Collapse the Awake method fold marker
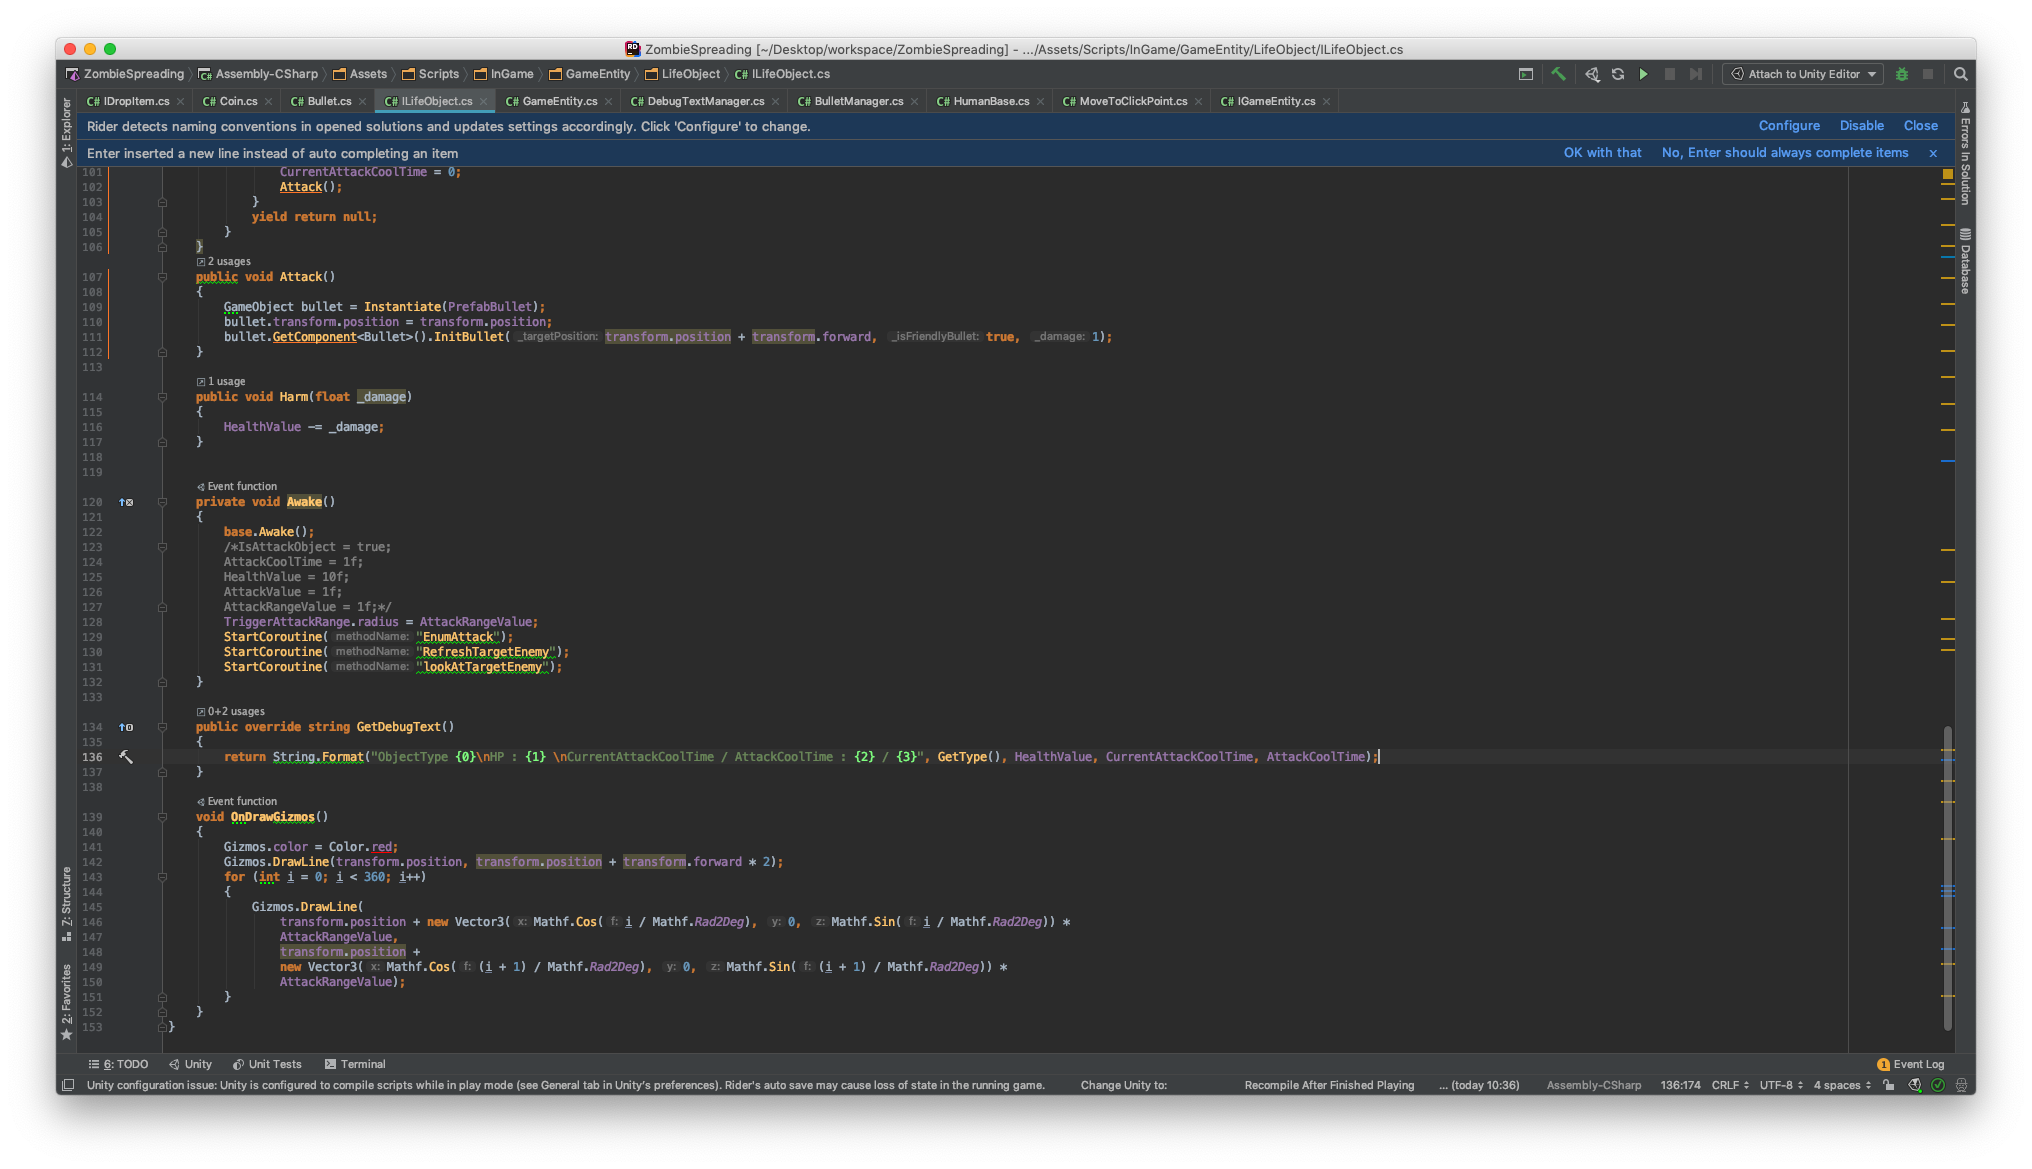Viewport: 2032px width, 1169px height. click(x=162, y=502)
